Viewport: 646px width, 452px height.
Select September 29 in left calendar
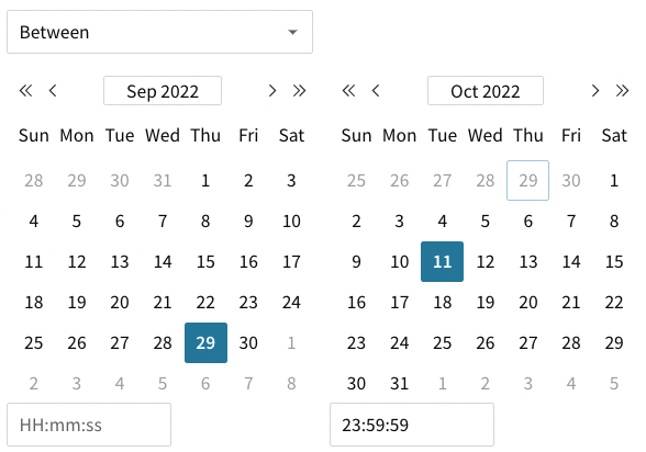[206, 343]
